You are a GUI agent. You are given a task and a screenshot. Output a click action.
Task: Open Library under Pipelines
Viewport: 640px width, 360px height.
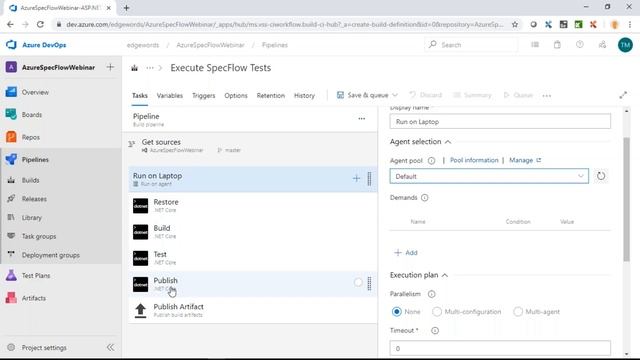(31, 218)
